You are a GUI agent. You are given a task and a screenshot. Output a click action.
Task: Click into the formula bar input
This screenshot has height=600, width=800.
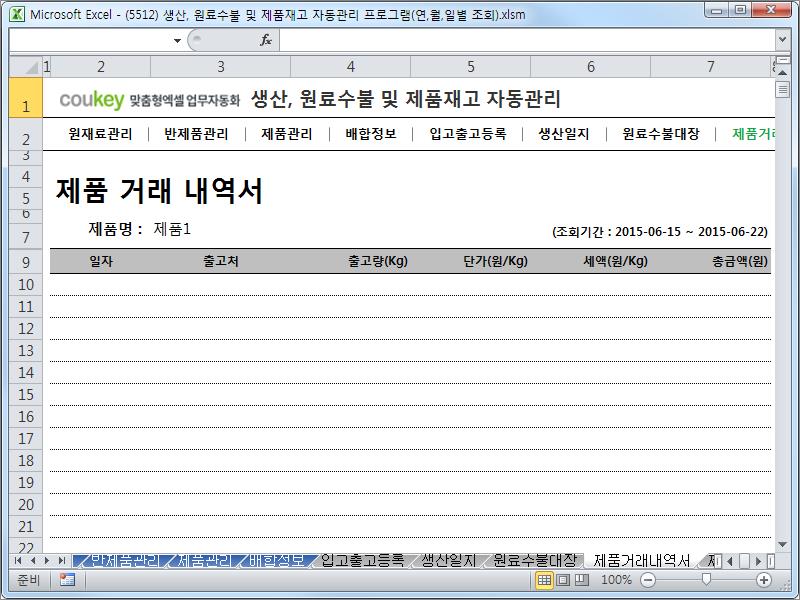click(527, 40)
